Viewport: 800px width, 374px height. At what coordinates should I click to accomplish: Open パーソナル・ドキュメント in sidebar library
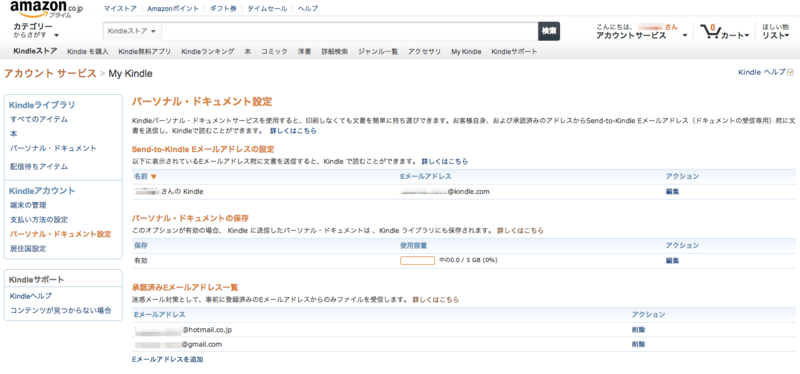(x=54, y=148)
